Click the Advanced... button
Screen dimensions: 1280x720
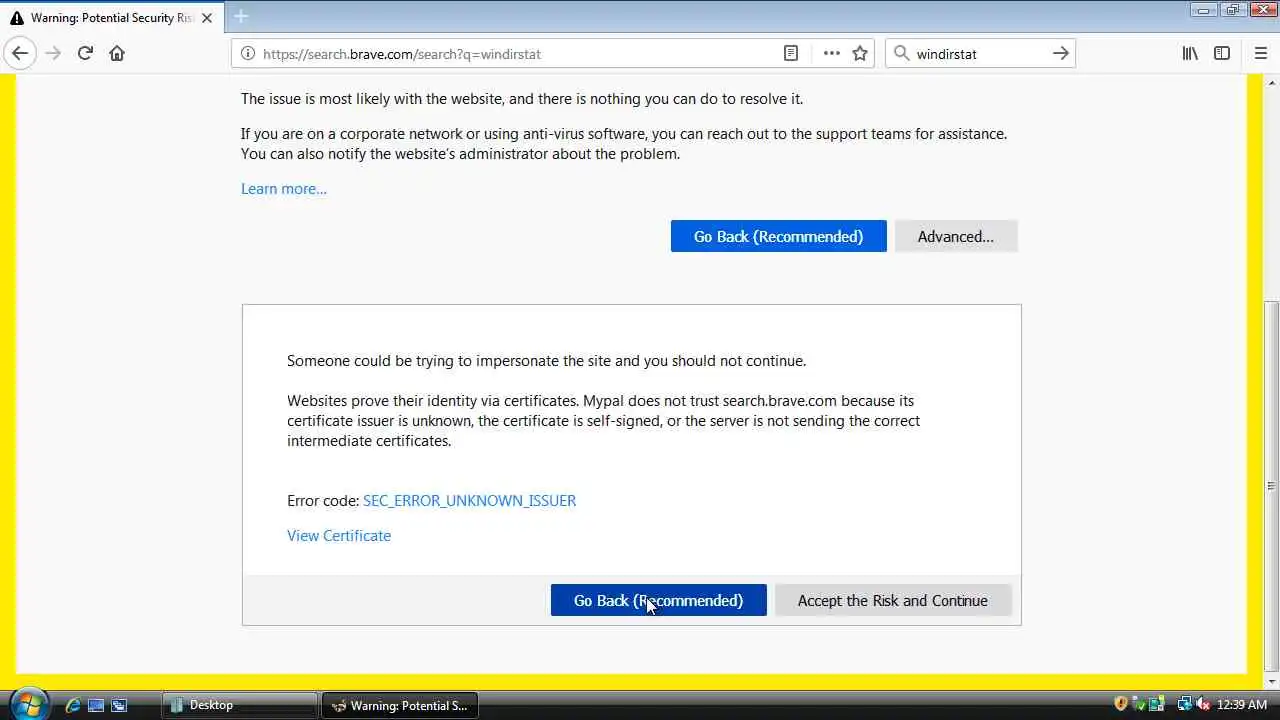click(956, 236)
